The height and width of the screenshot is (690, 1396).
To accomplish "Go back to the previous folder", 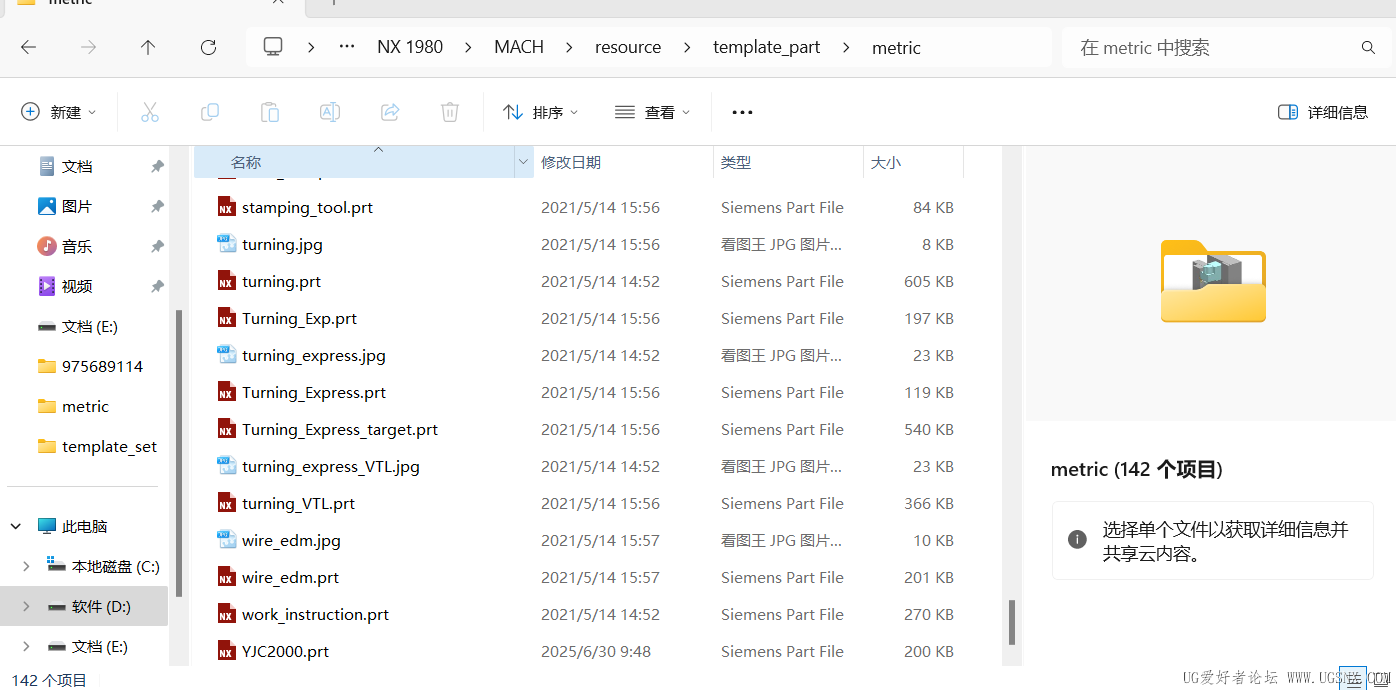I will [x=28, y=47].
